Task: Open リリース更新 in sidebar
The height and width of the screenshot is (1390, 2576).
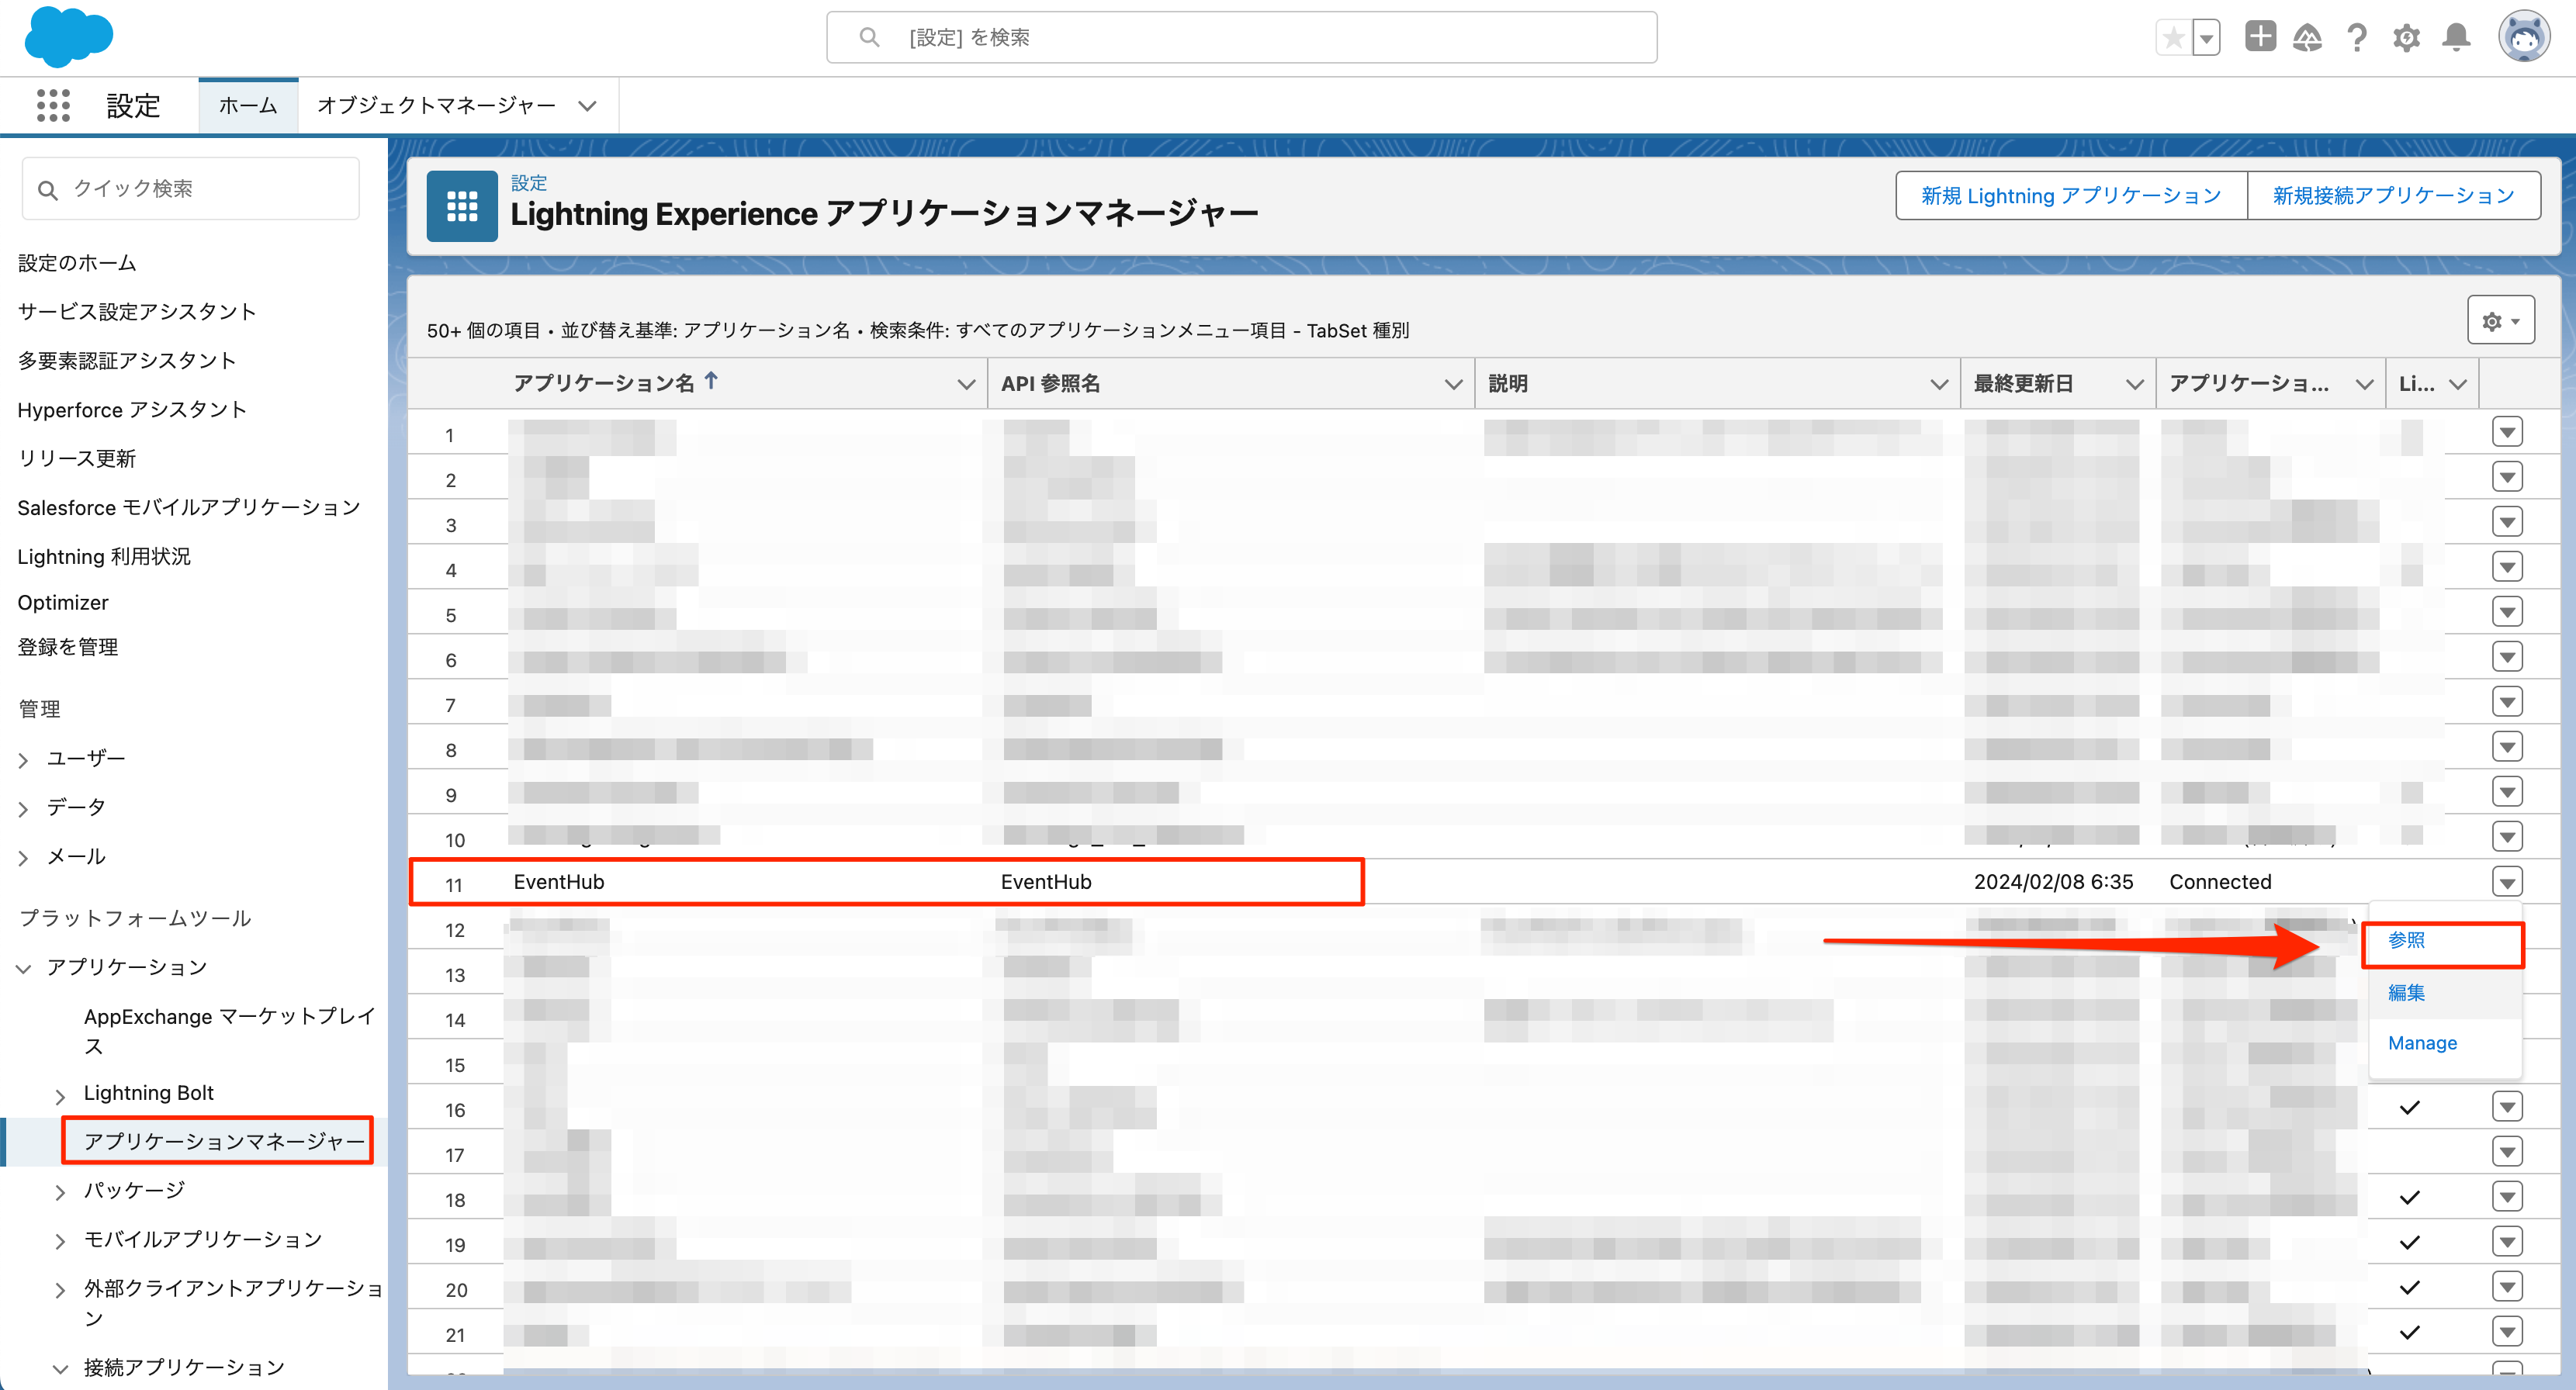Action: click(77, 459)
